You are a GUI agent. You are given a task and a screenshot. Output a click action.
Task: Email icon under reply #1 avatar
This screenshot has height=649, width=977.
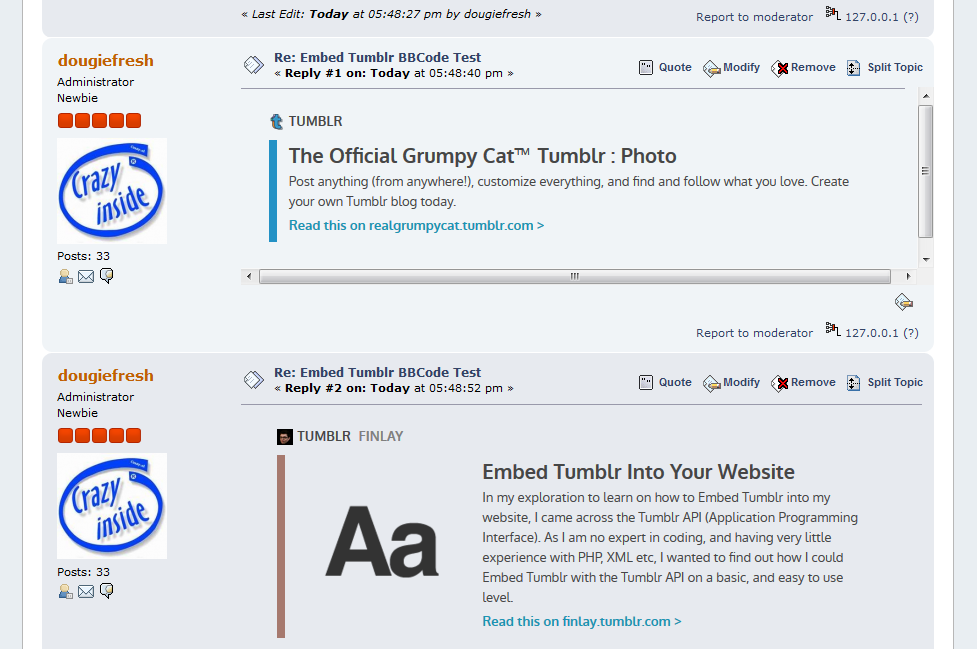pyautogui.click(x=86, y=277)
